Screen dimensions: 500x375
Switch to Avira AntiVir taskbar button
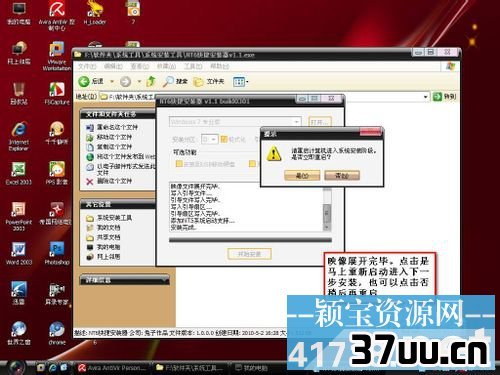pos(112,368)
